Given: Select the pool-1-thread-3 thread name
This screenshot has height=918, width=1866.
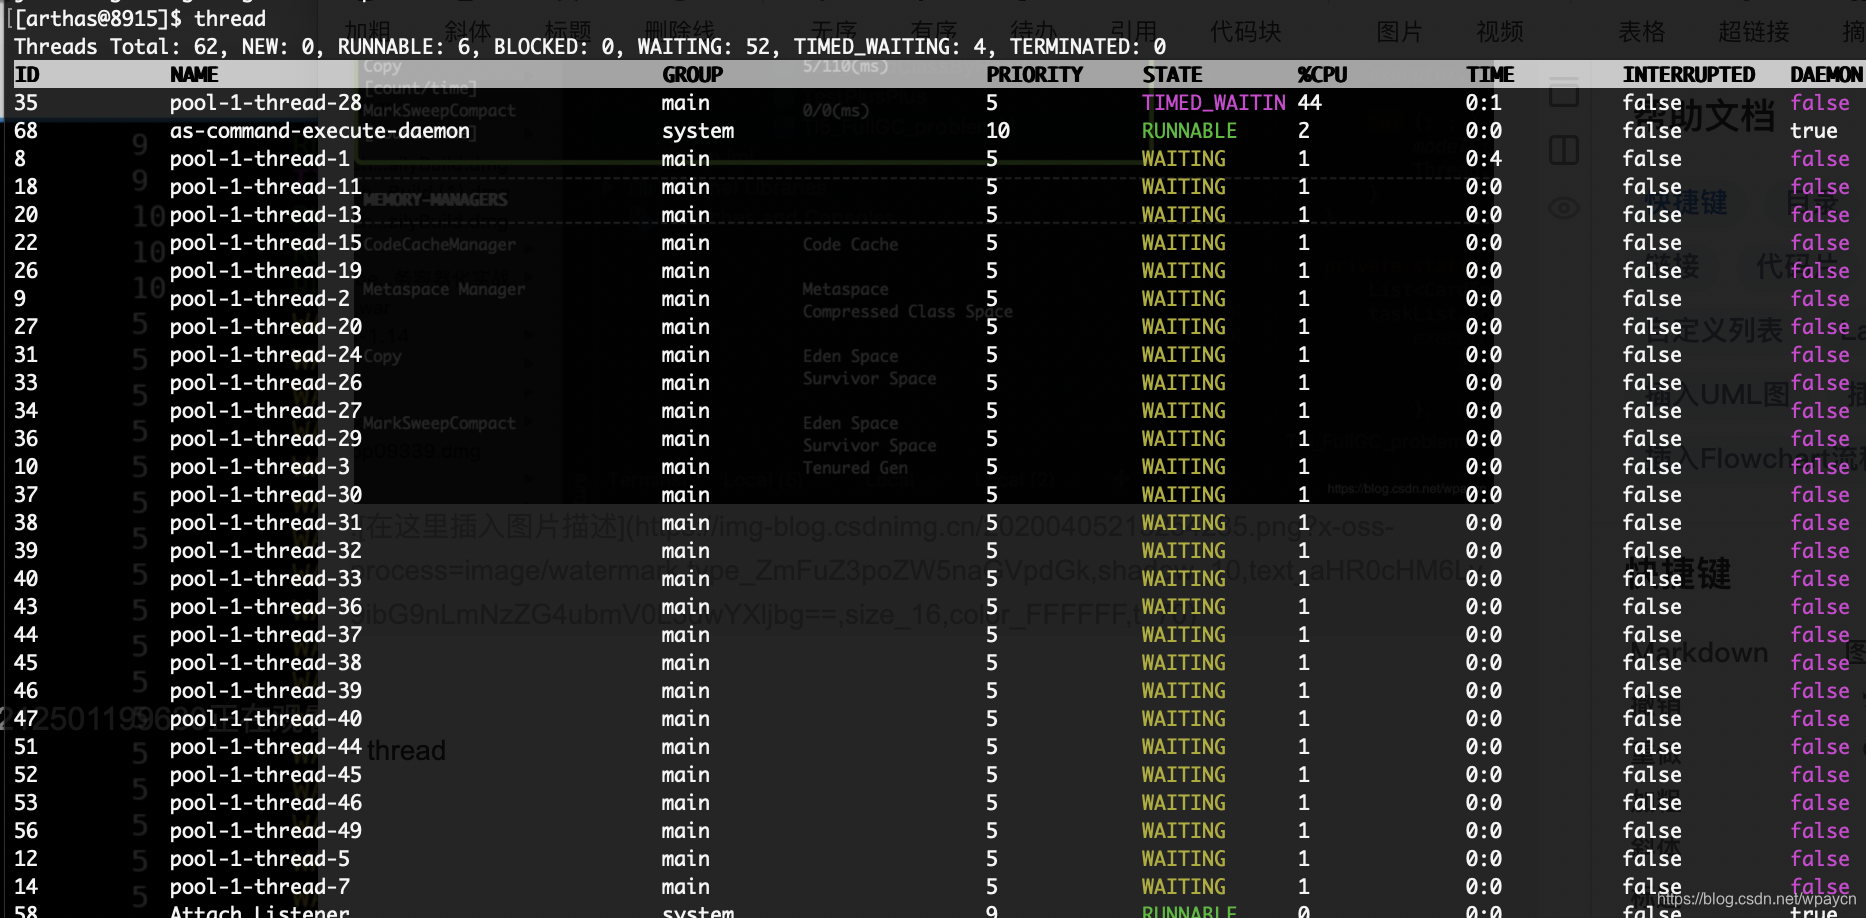Looking at the screenshot, I should pos(260,467).
